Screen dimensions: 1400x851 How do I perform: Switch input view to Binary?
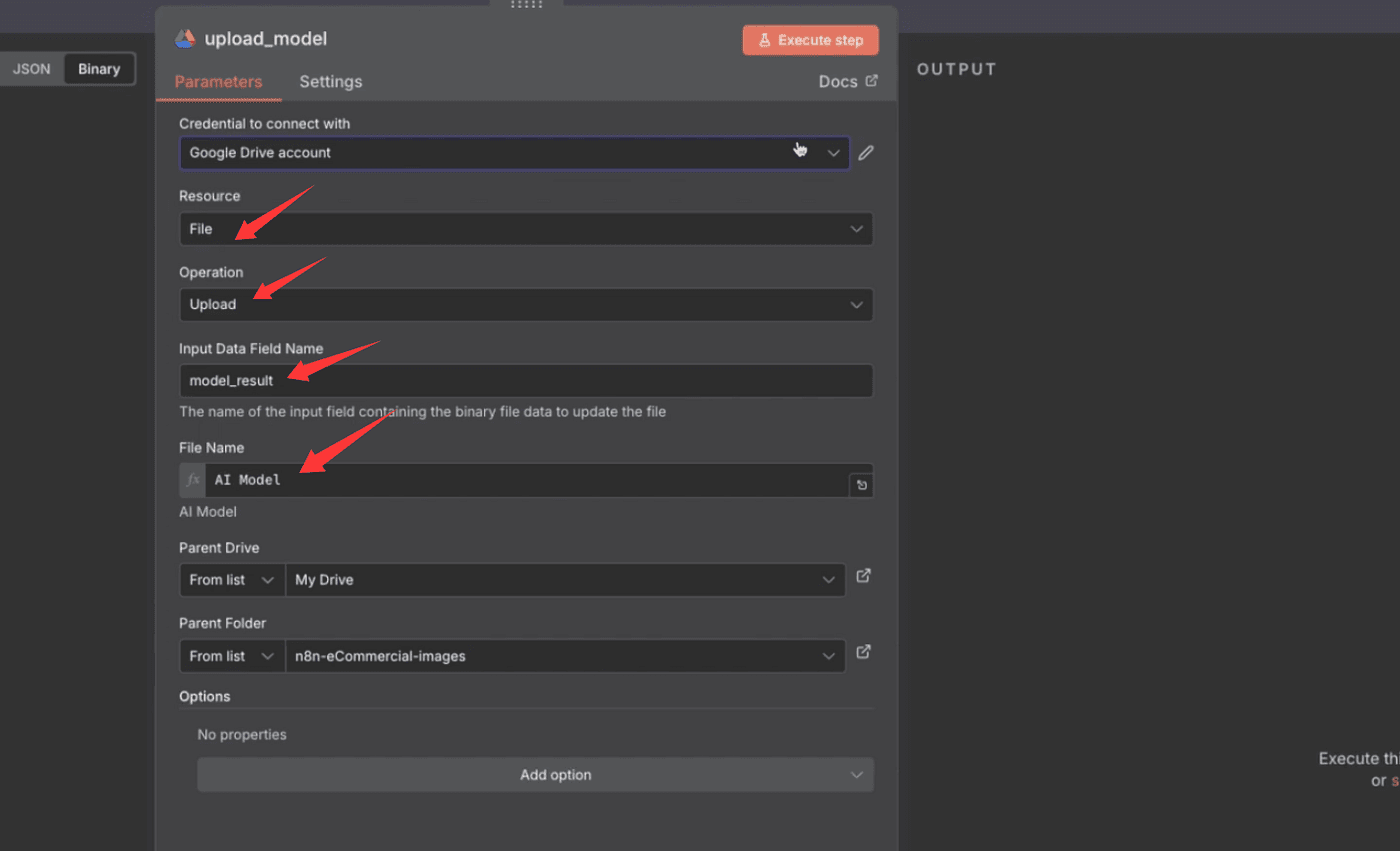click(x=99, y=69)
